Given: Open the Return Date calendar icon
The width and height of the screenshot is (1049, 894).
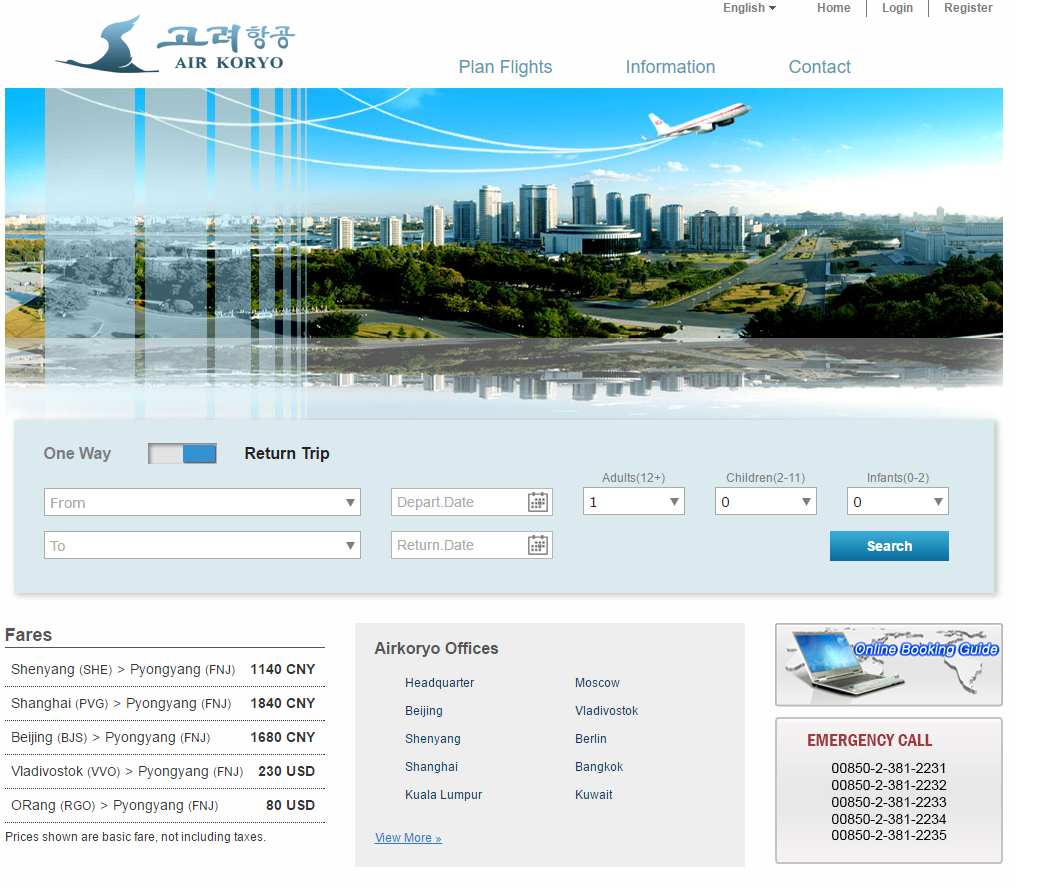Looking at the screenshot, I should 538,545.
